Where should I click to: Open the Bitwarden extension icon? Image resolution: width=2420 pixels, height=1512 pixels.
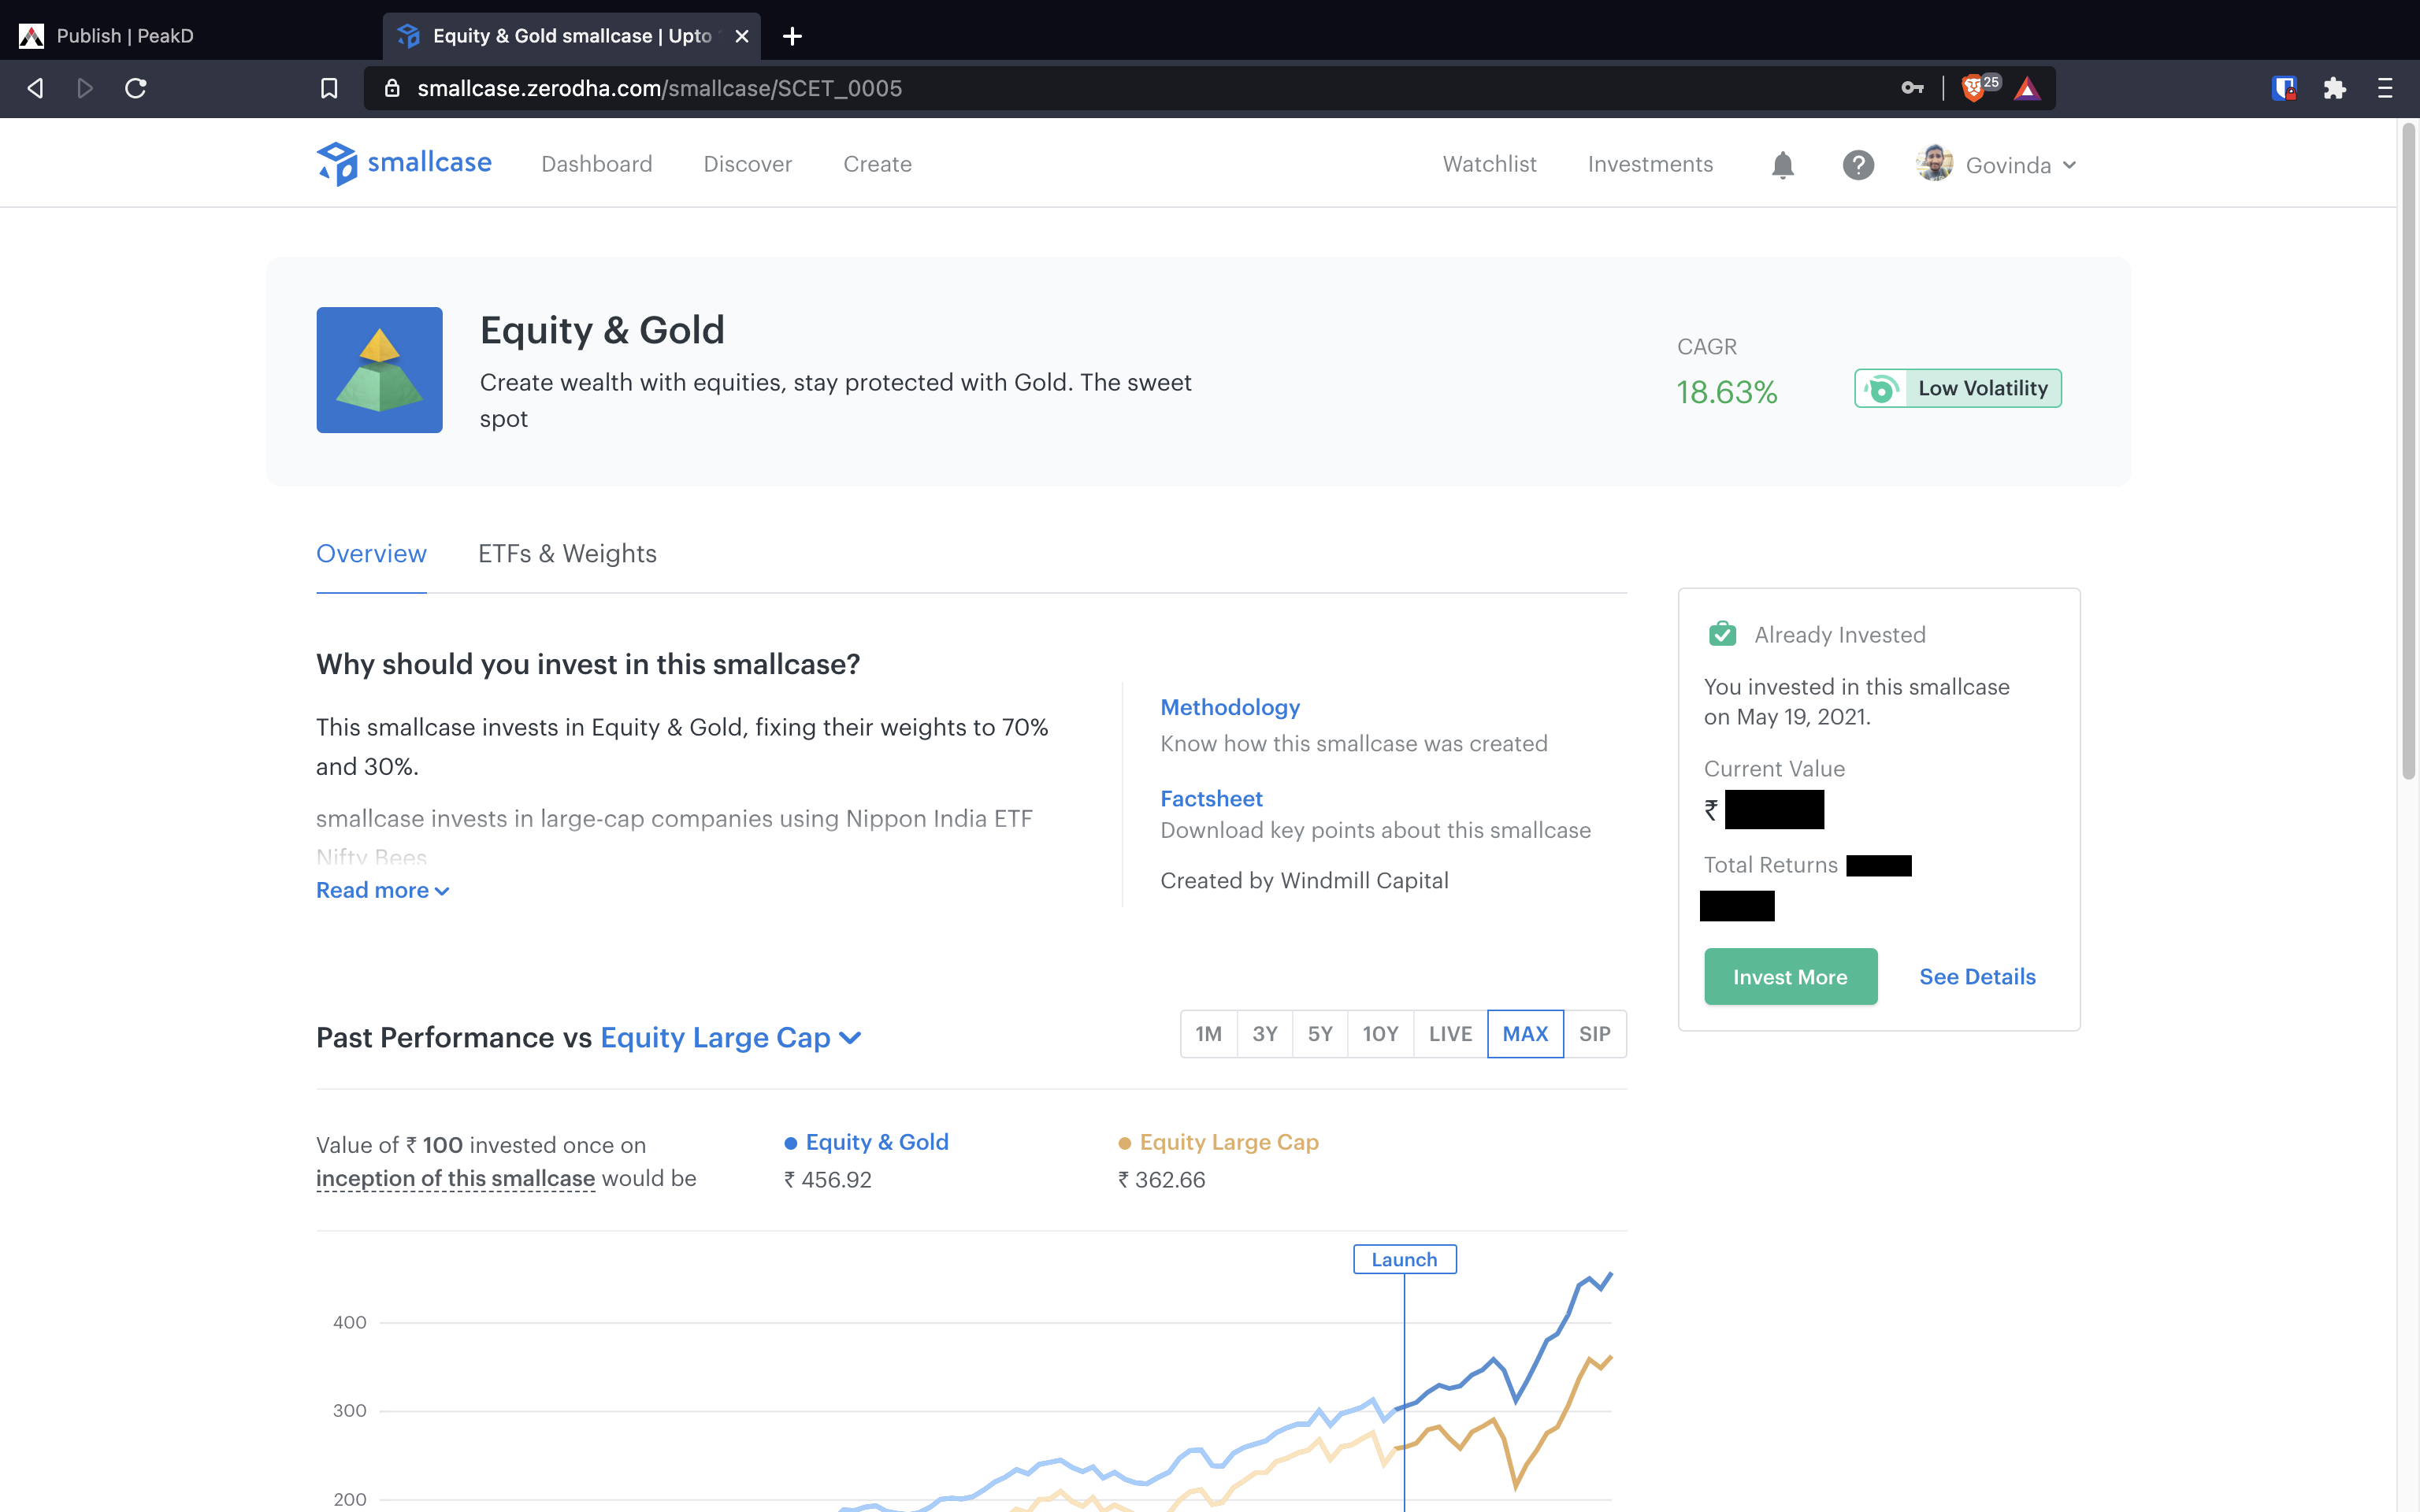click(2284, 88)
